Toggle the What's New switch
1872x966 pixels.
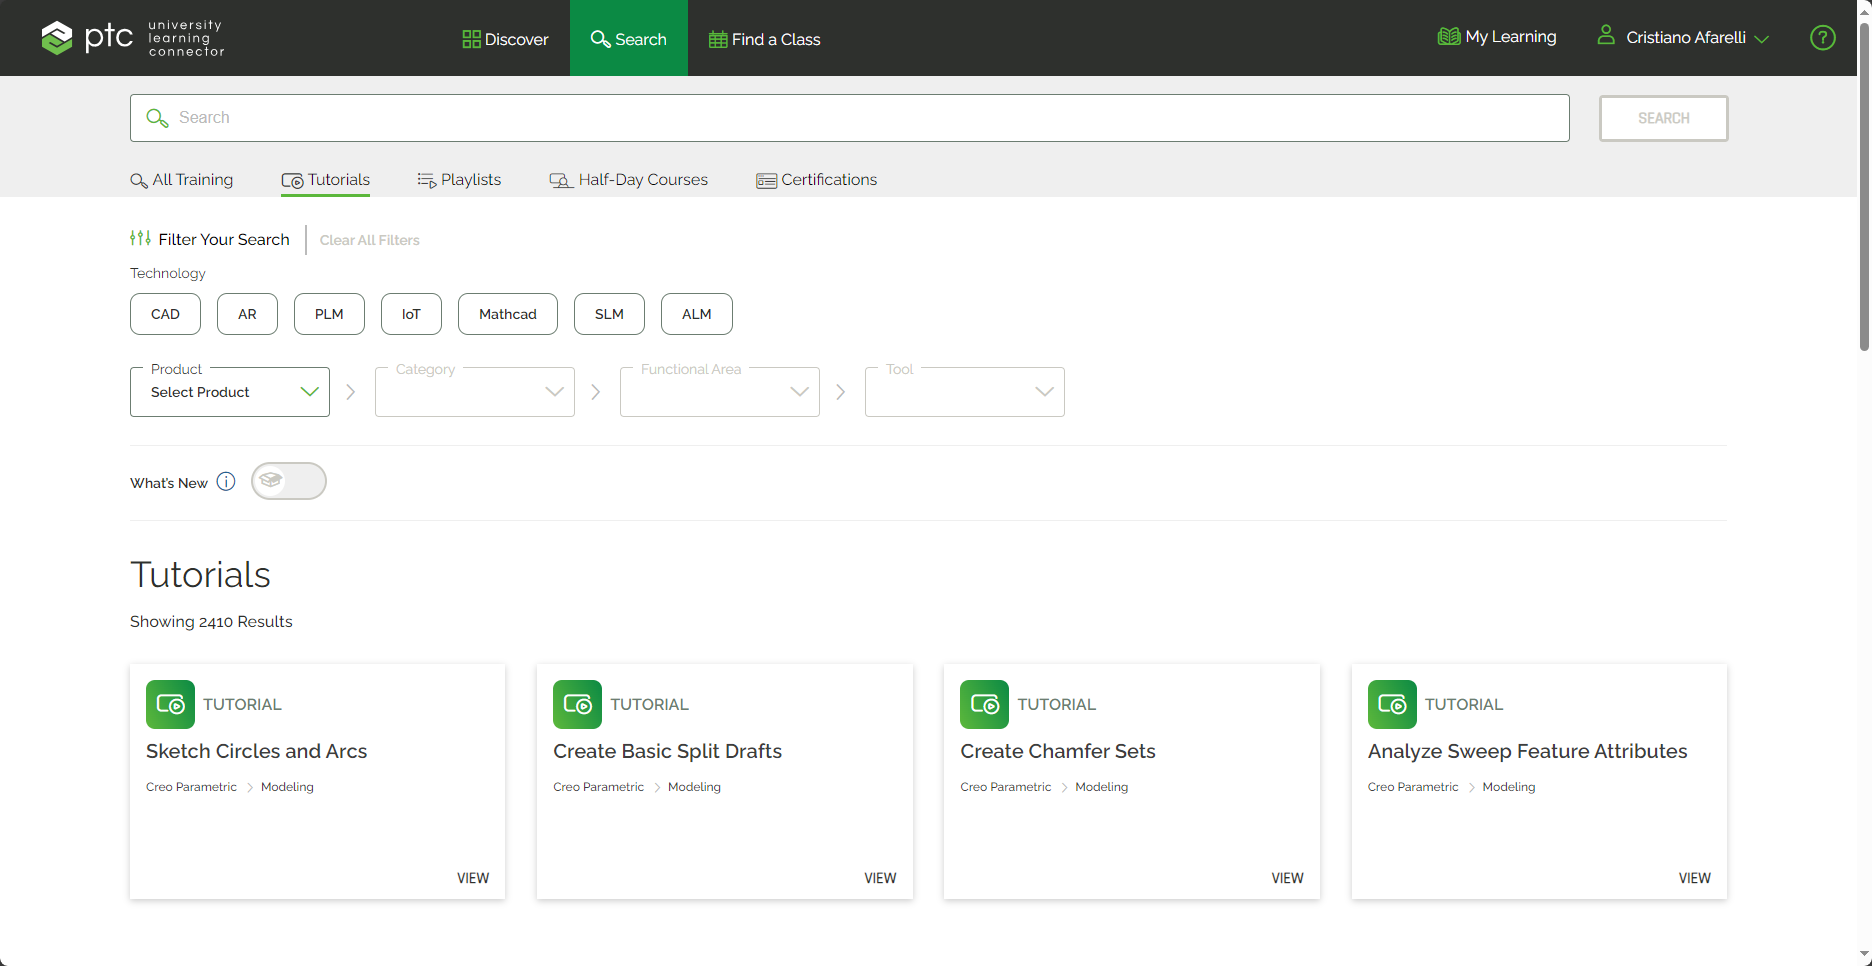[288, 481]
